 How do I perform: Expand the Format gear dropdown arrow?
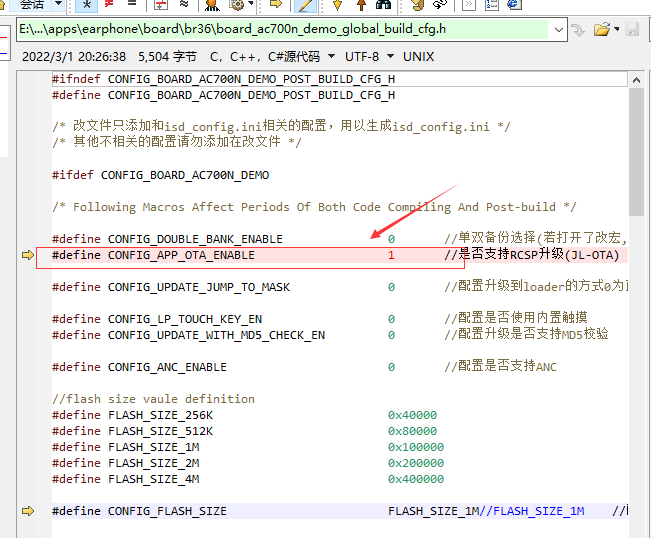[251, 4]
